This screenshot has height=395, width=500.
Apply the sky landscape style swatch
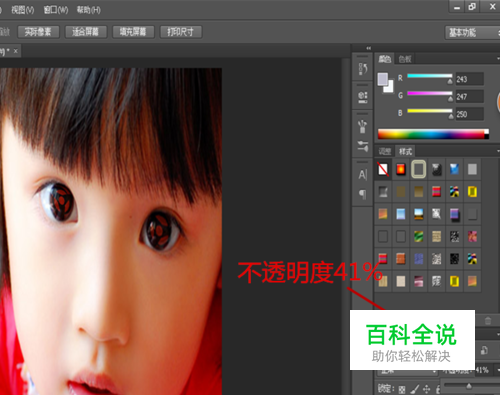click(419, 214)
